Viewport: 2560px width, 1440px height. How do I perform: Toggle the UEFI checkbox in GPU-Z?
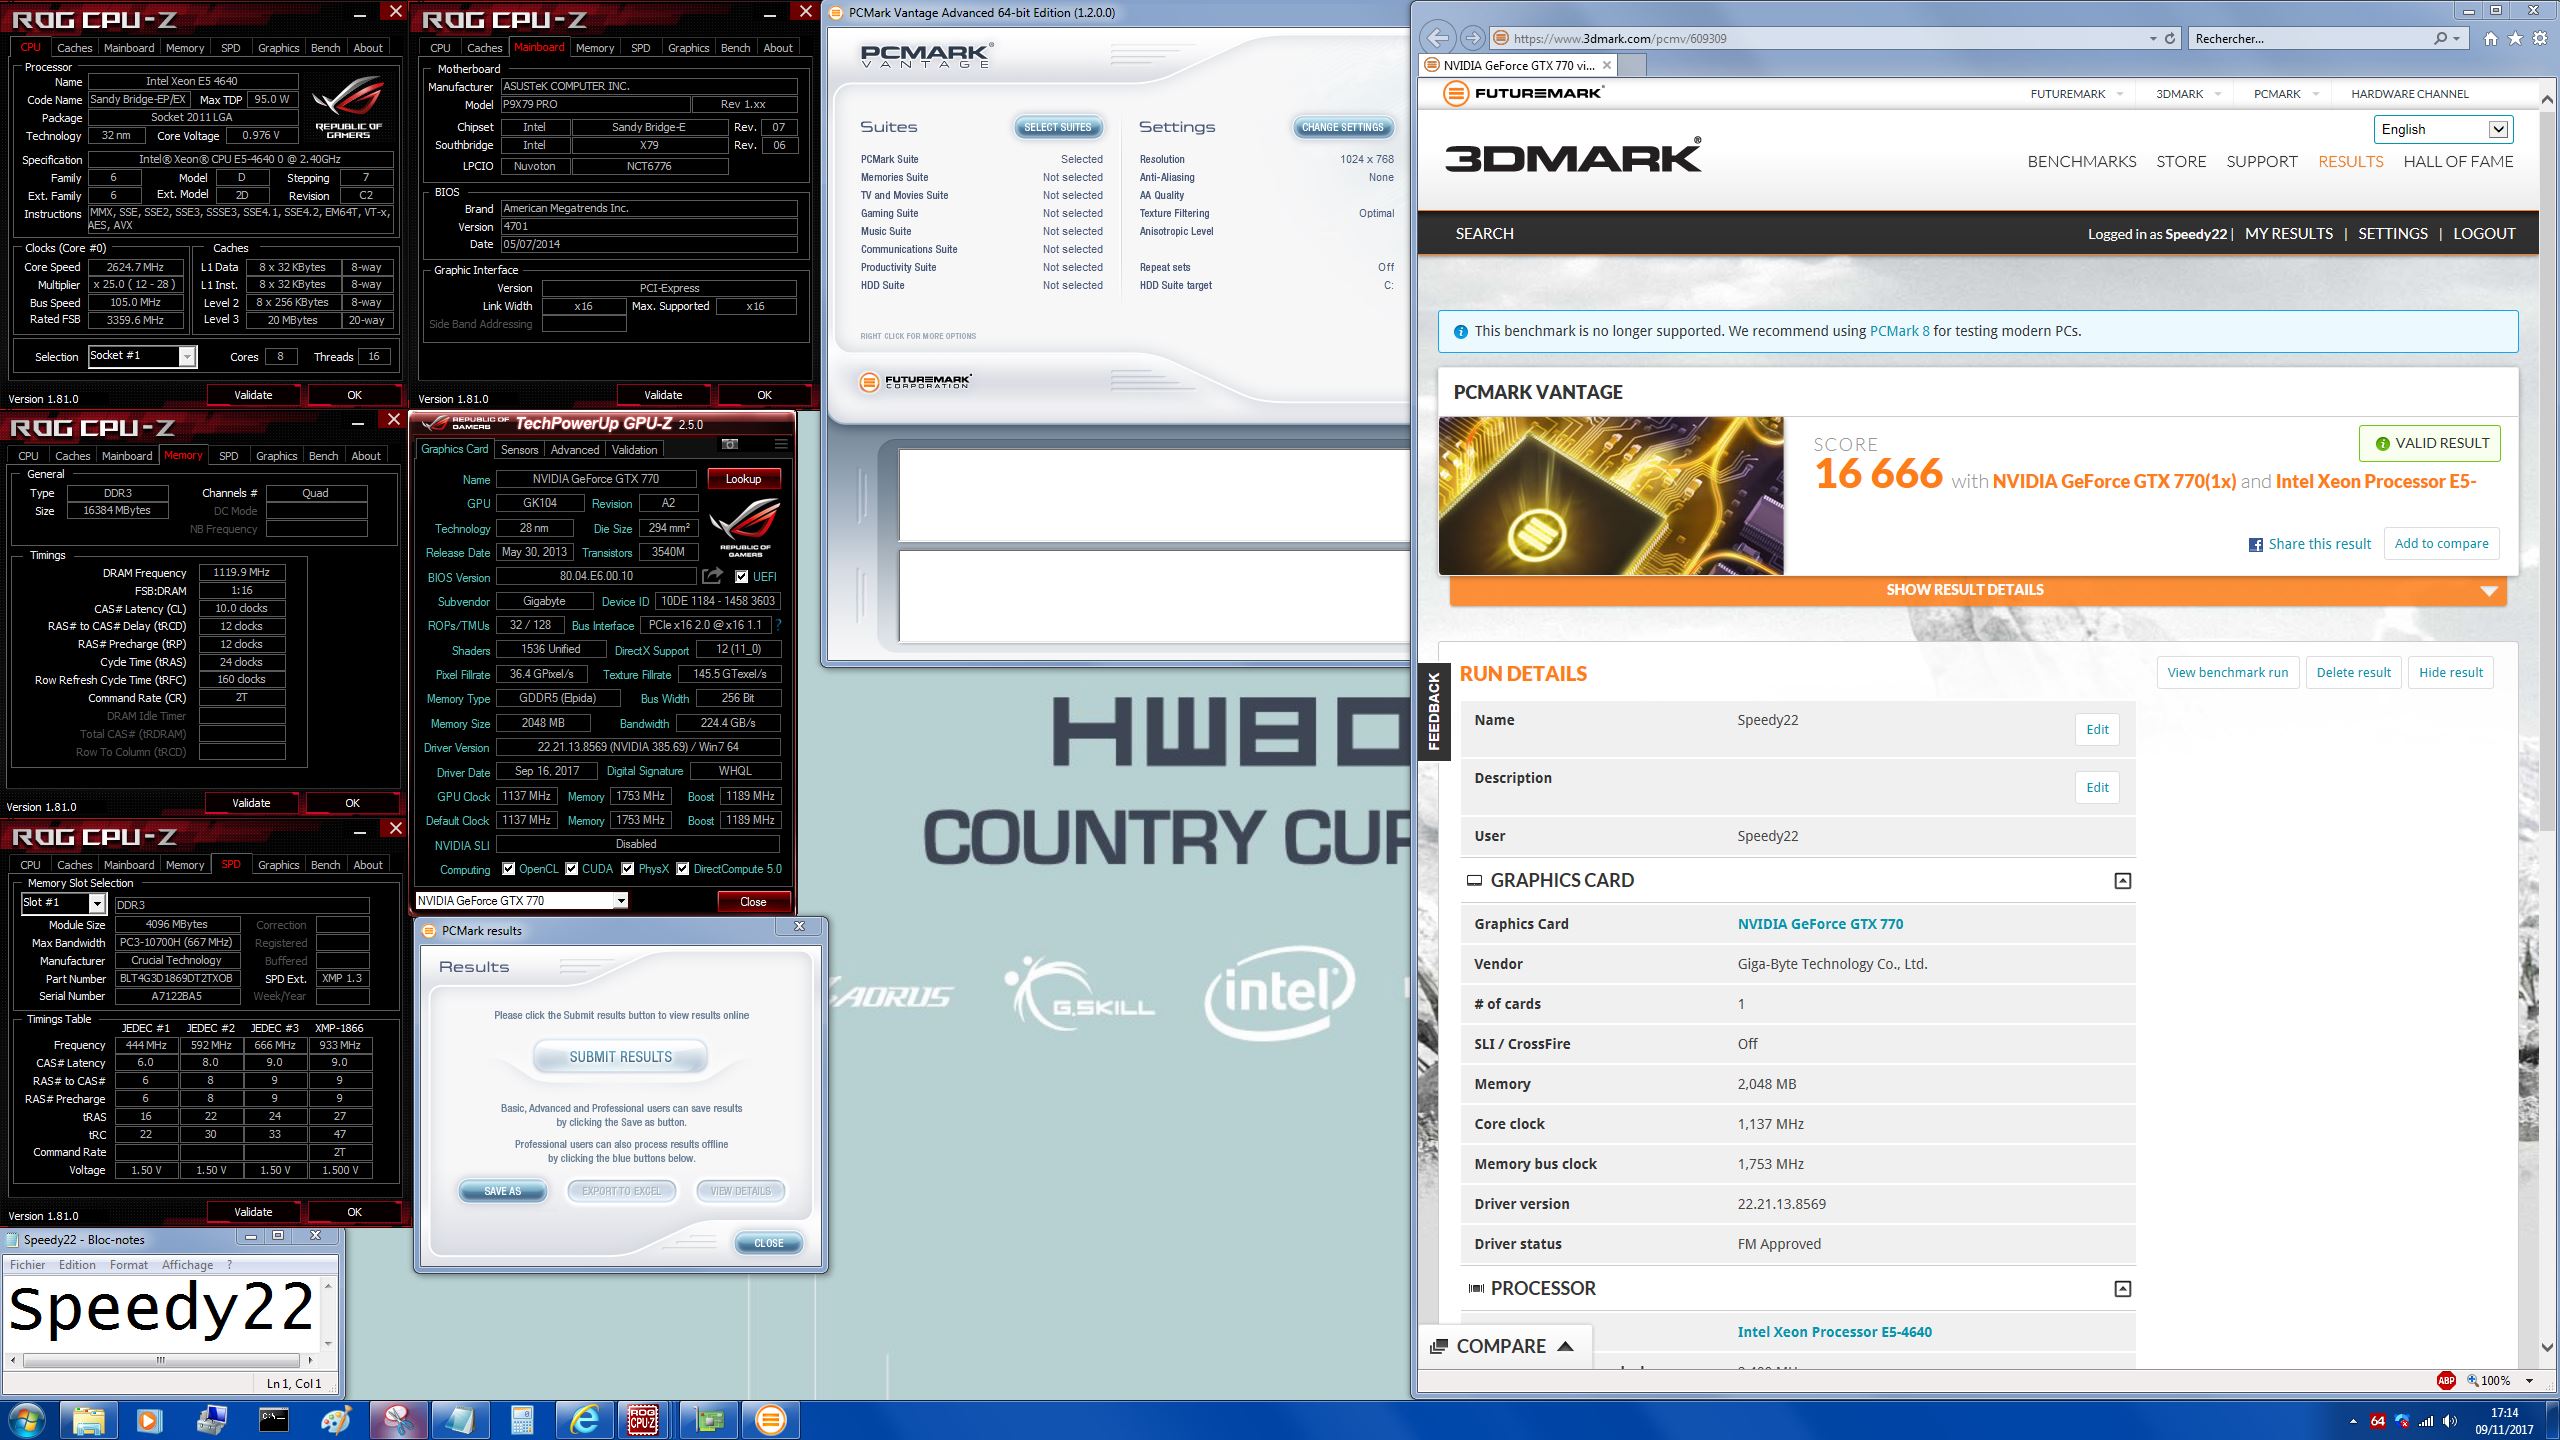[x=741, y=577]
